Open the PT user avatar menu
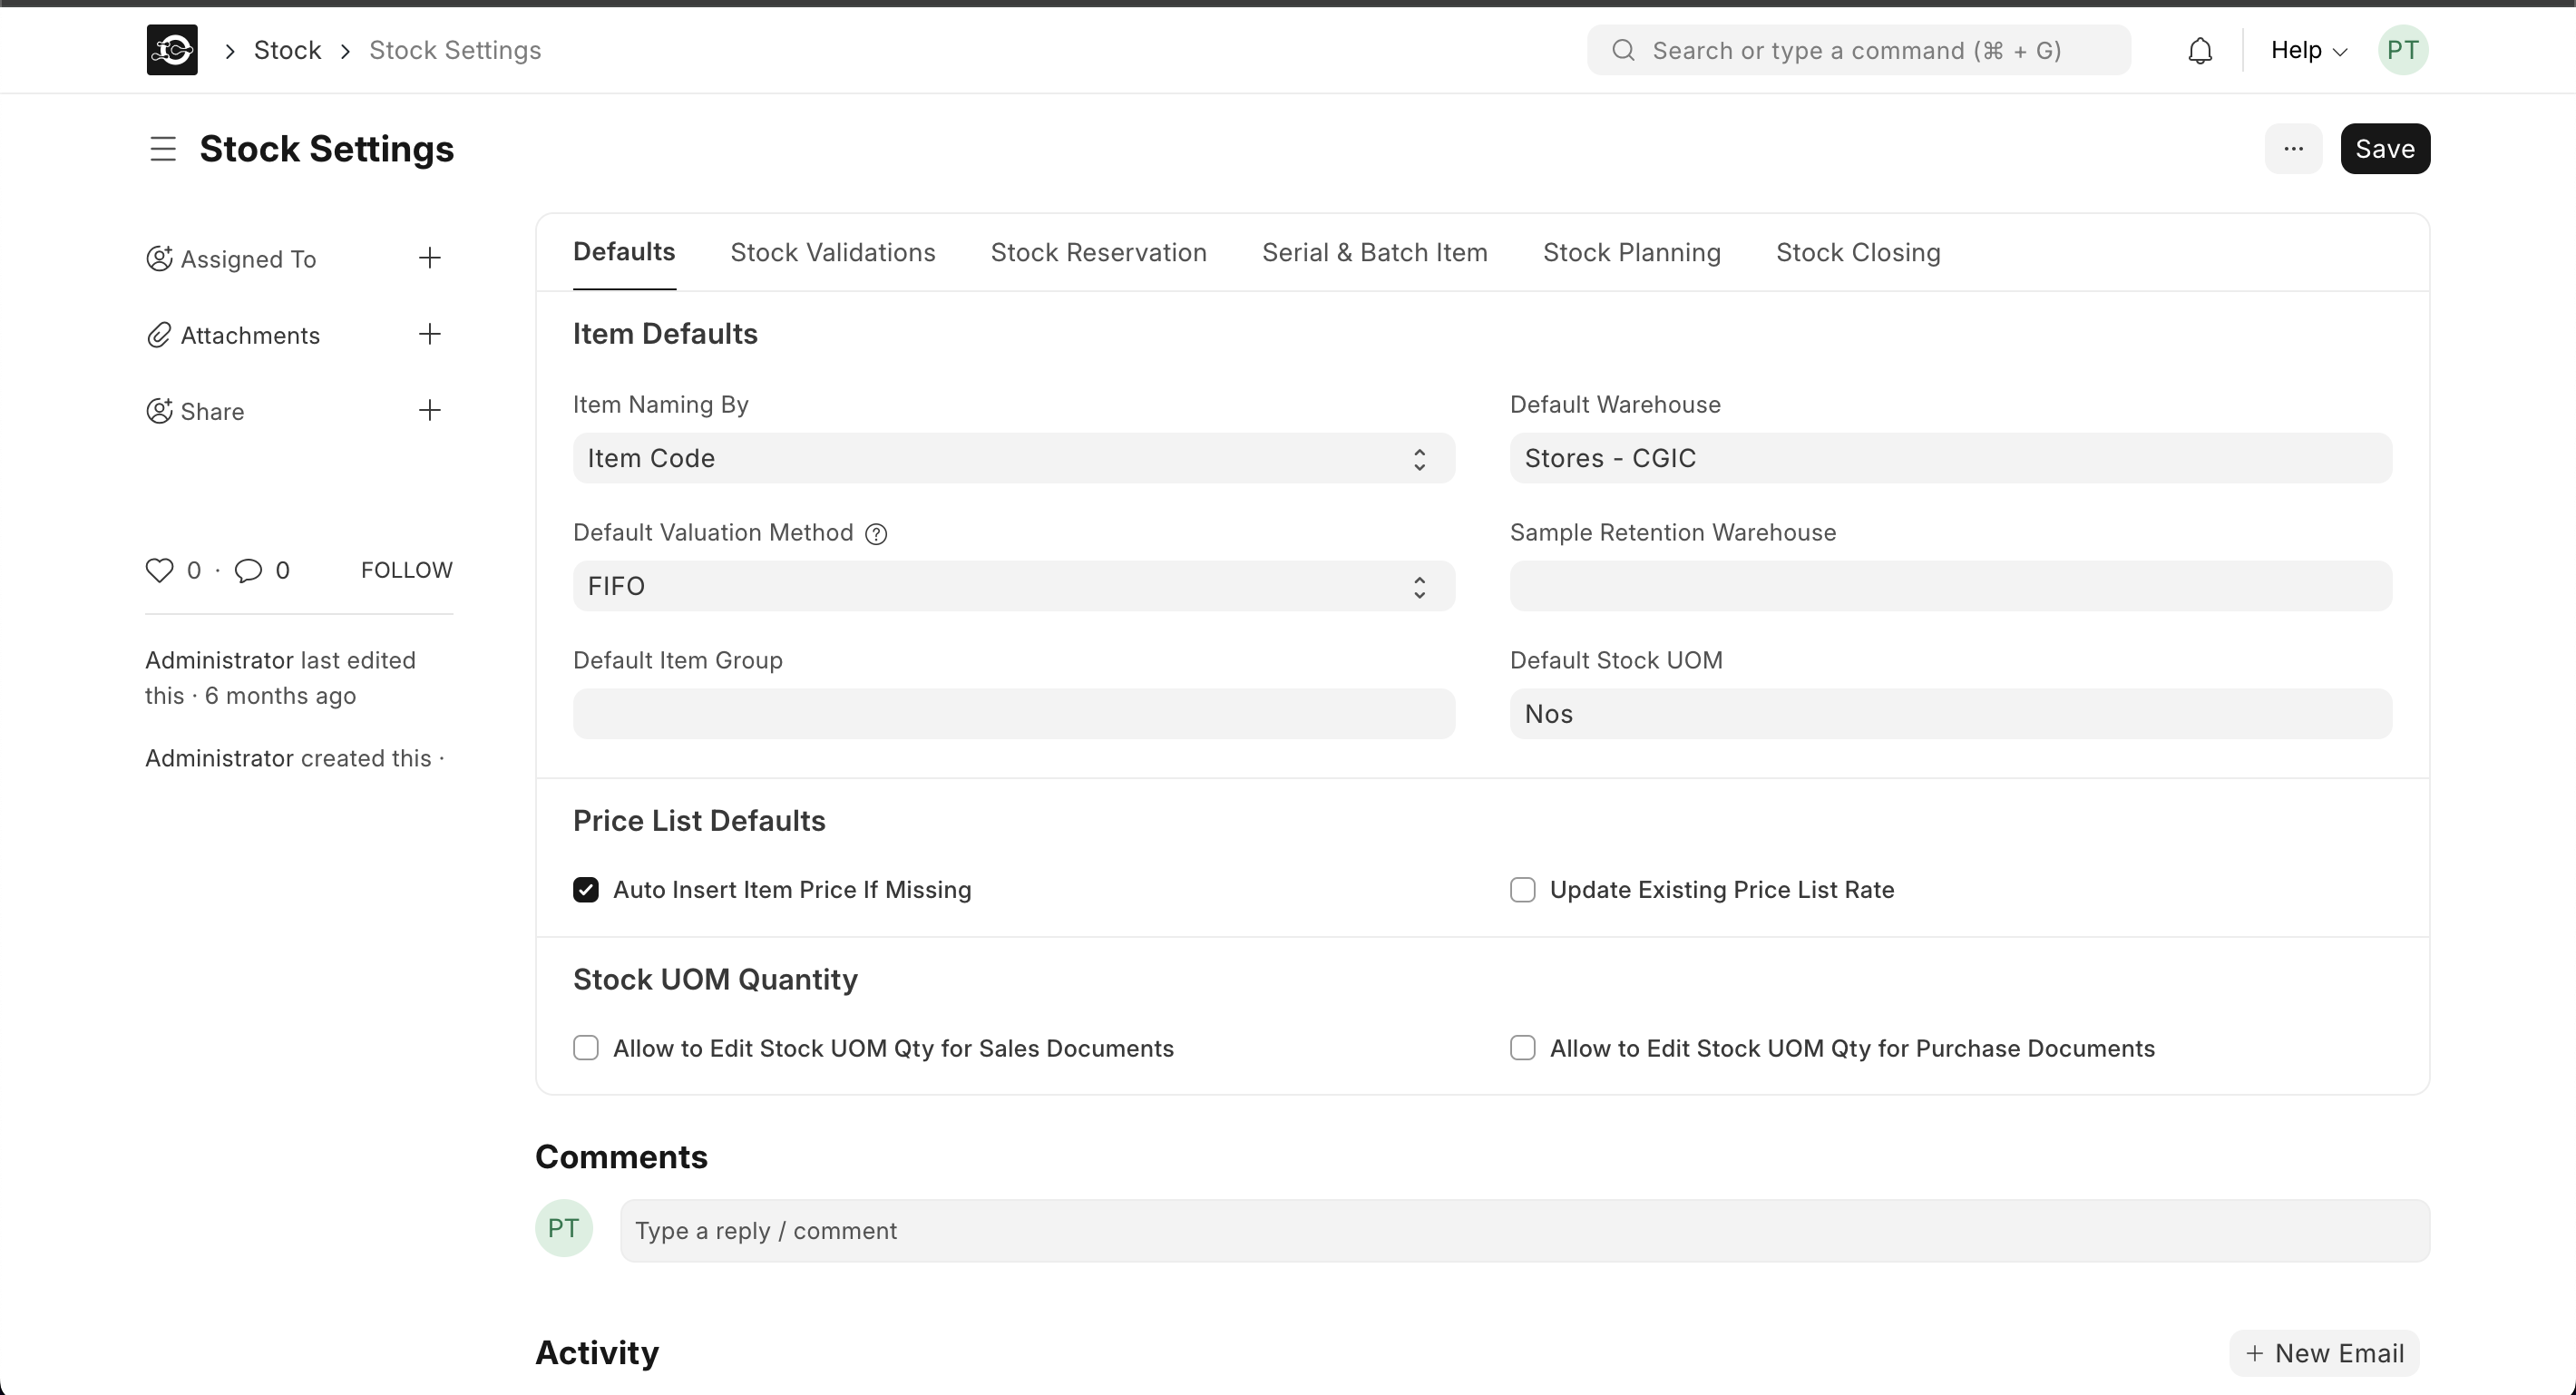 tap(2402, 50)
